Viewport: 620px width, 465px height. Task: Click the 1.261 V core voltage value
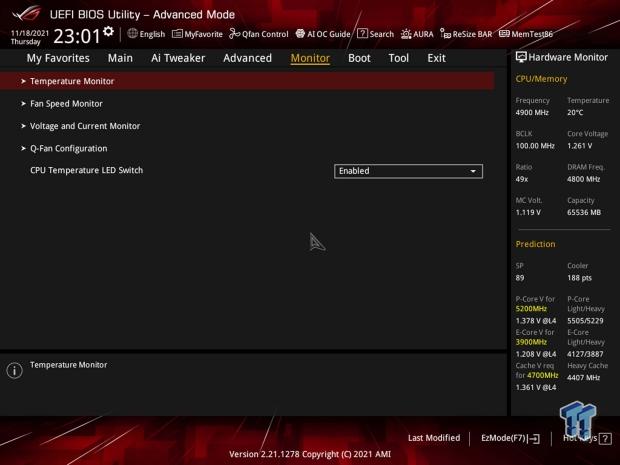coord(580,146)
